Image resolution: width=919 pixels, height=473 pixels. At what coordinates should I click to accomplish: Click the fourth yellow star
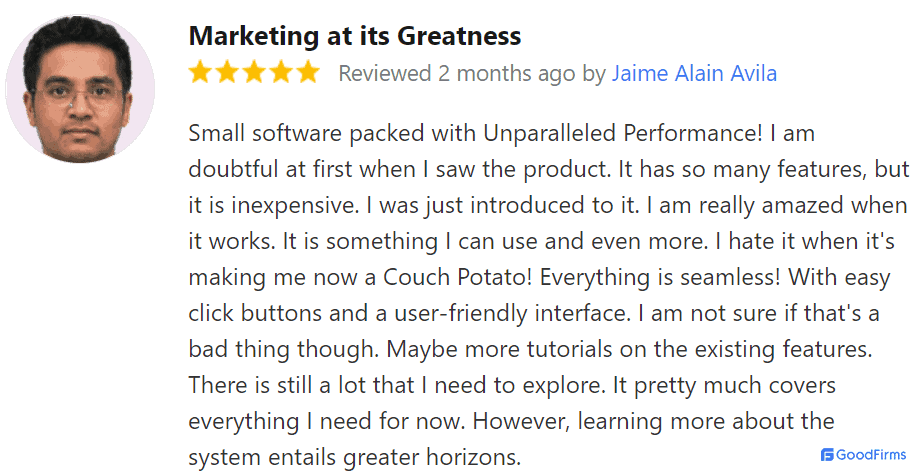click(x=281, y=72)
